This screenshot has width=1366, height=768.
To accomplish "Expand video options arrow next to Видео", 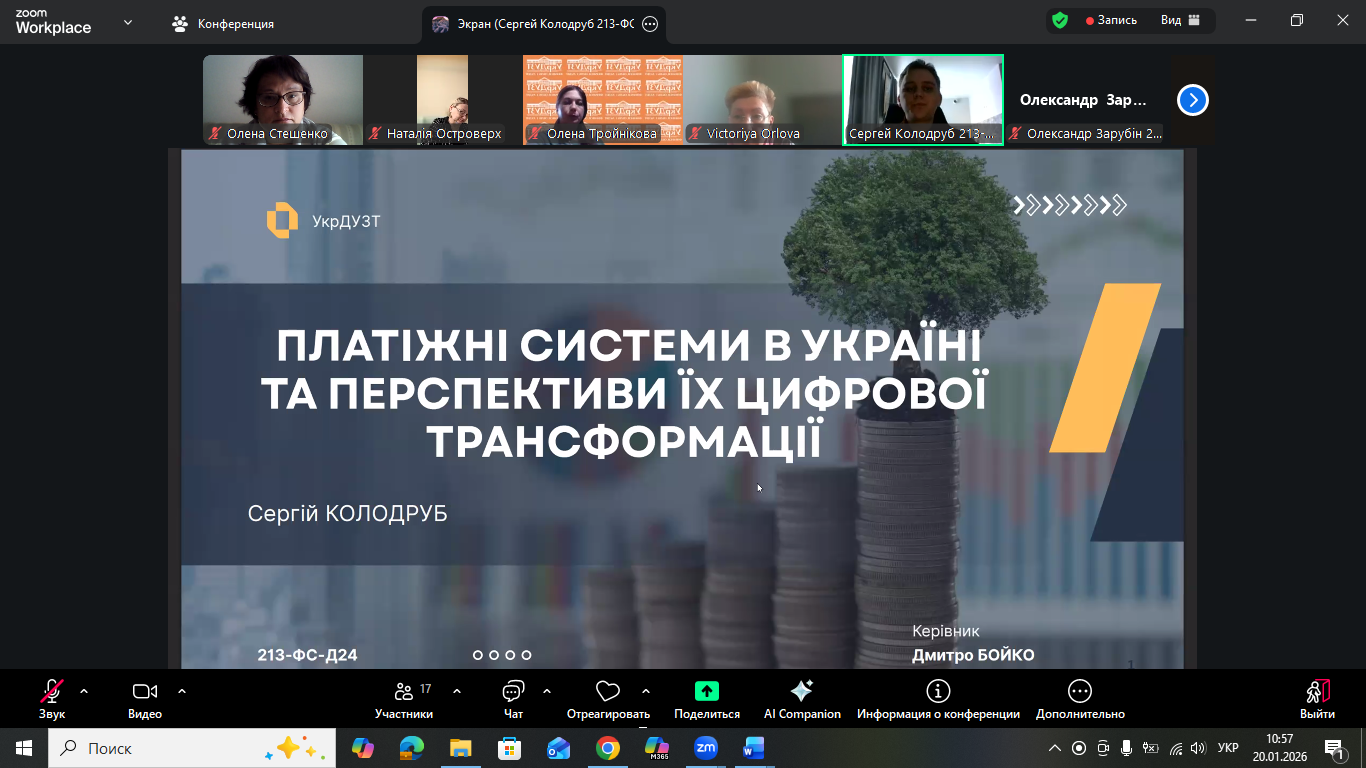I will (182, 691).
